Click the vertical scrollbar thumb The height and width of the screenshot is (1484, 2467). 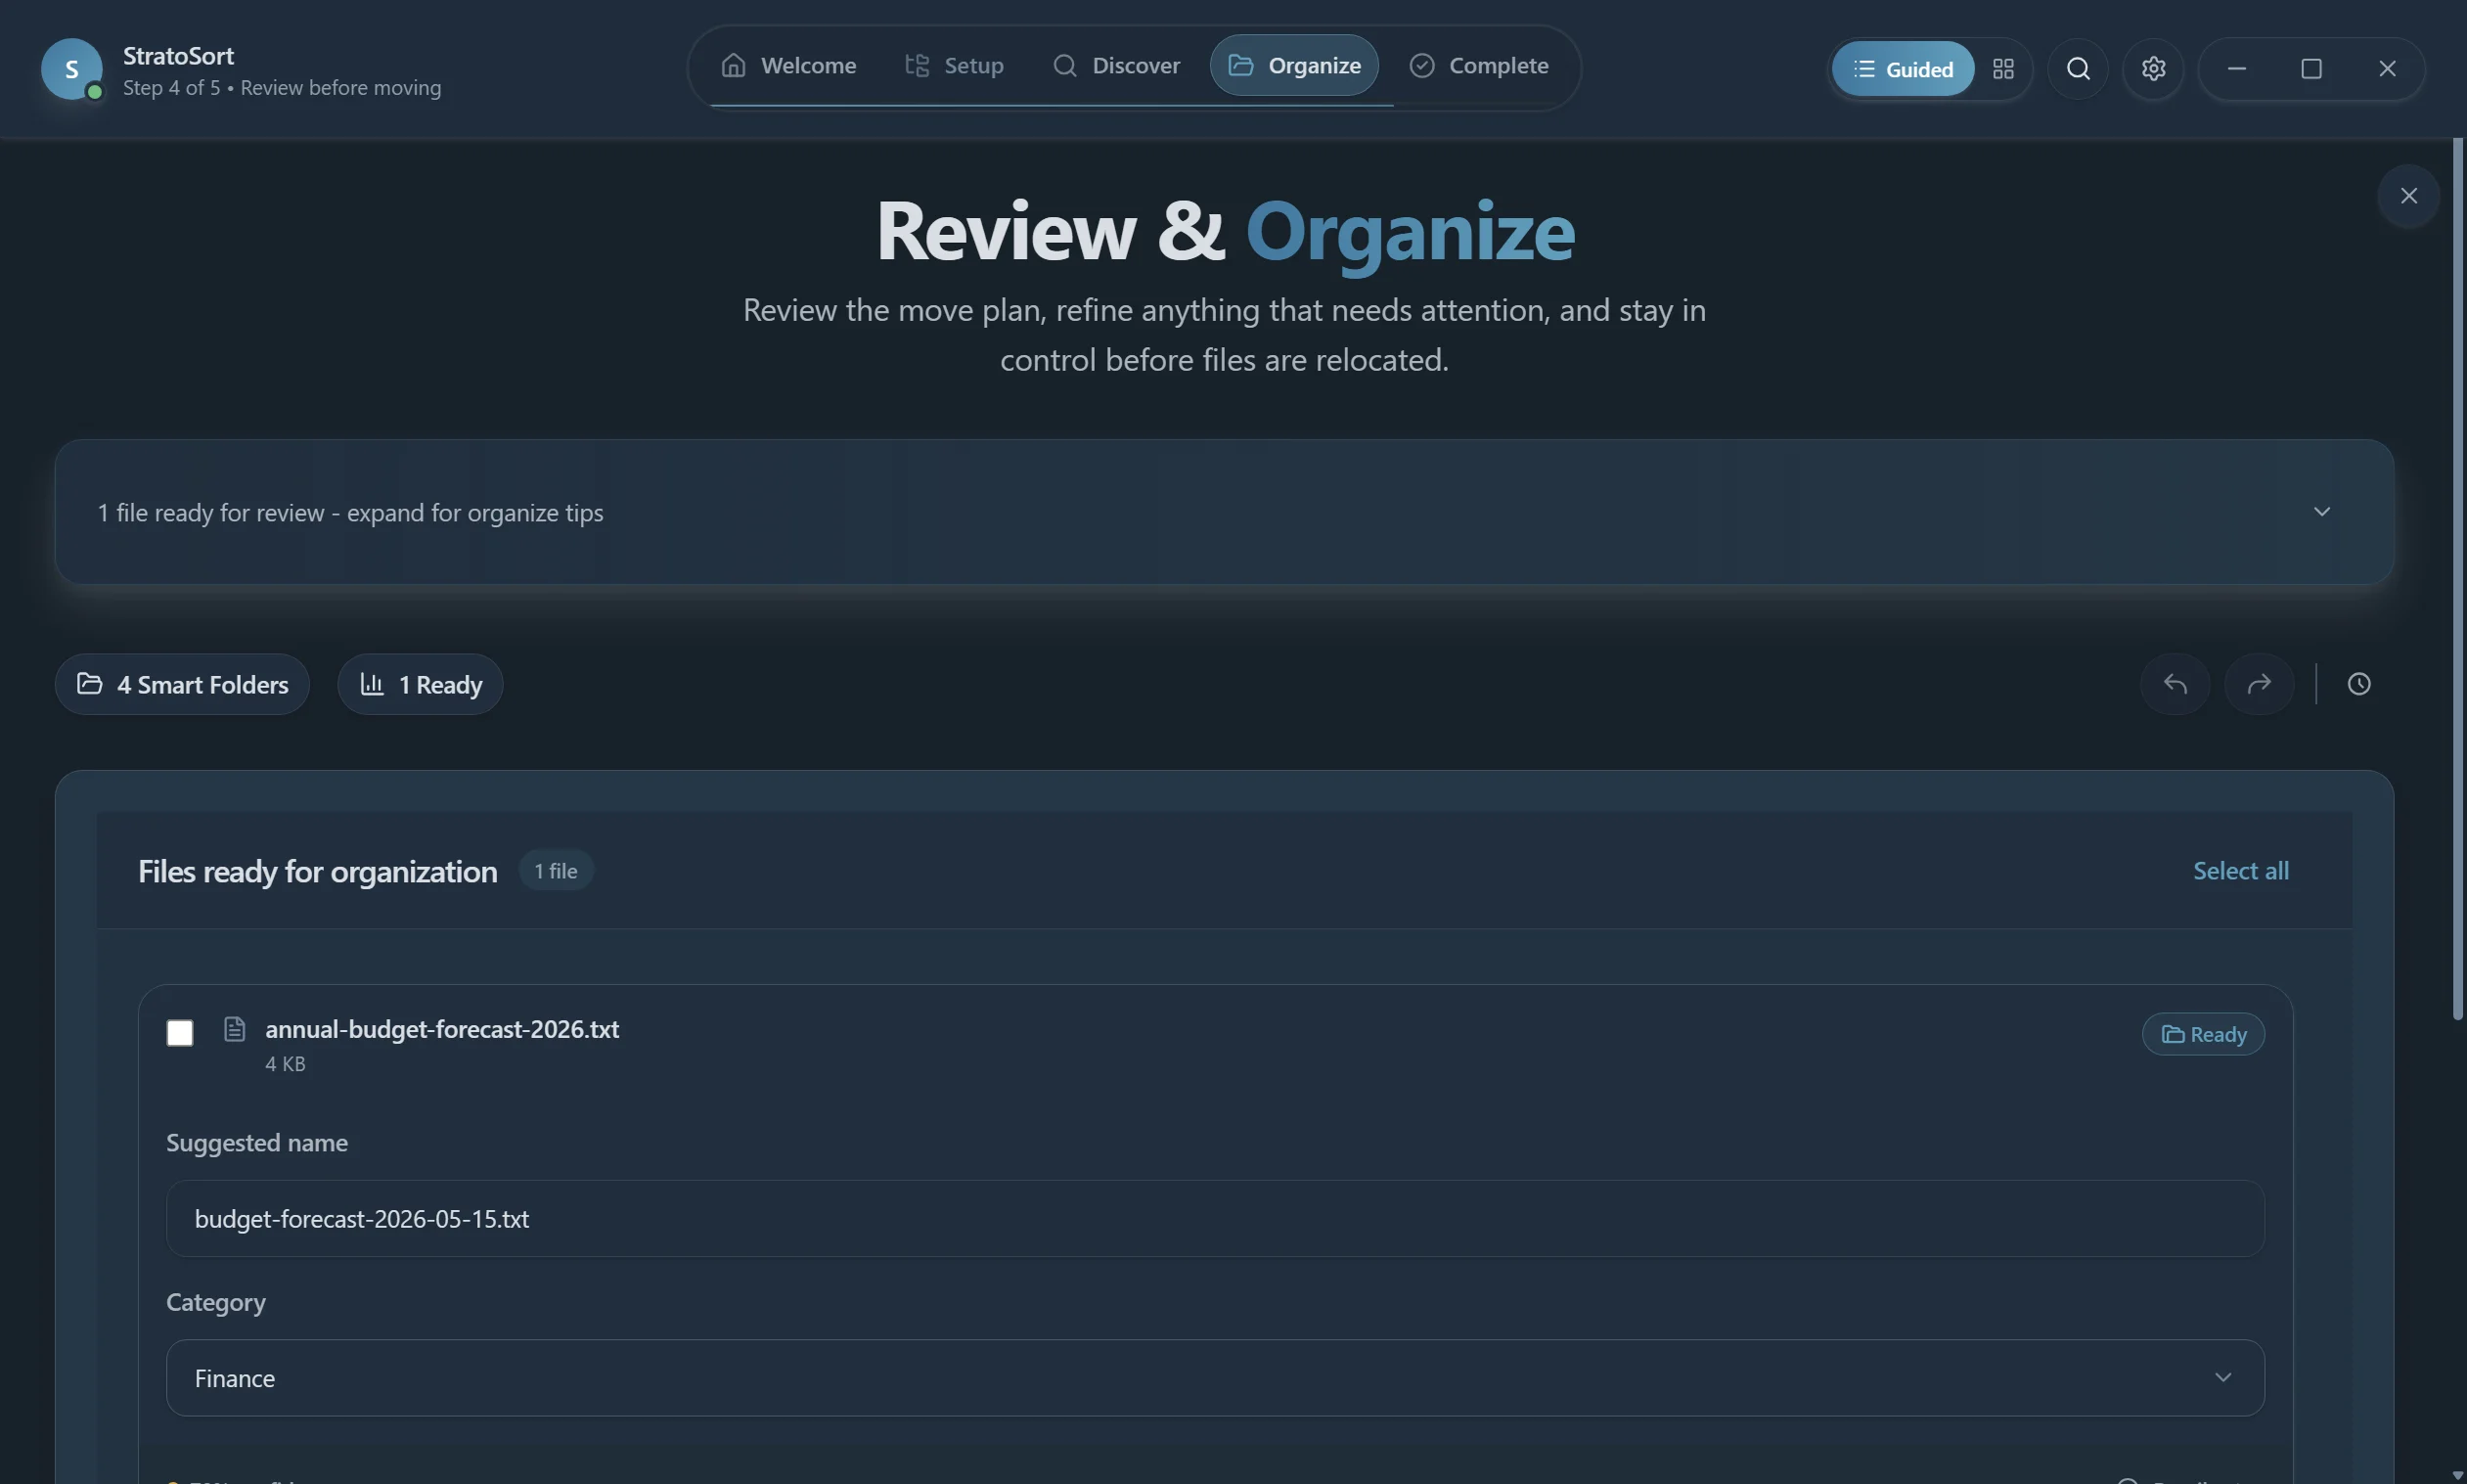click(2458, 580)
